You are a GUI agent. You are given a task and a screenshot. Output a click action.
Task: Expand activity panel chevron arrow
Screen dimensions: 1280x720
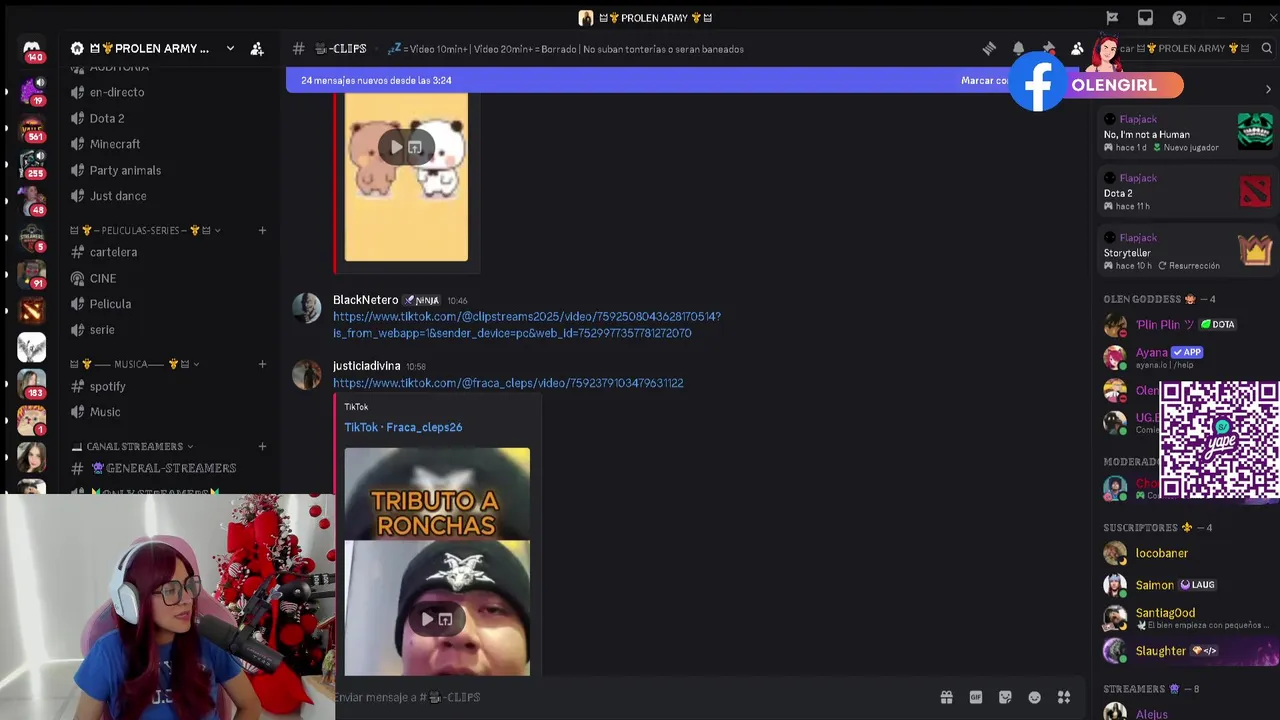pos(1268,89)
